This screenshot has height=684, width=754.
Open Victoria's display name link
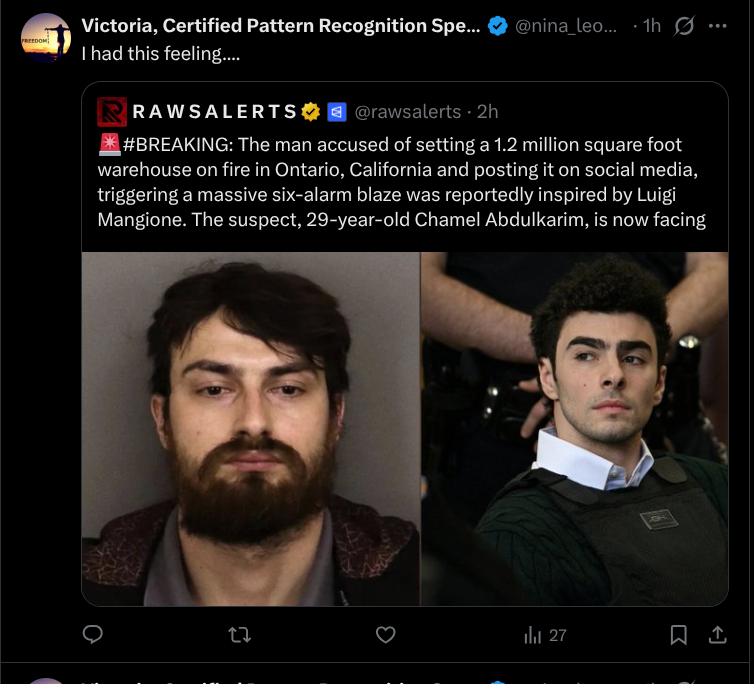pos(281,27)
